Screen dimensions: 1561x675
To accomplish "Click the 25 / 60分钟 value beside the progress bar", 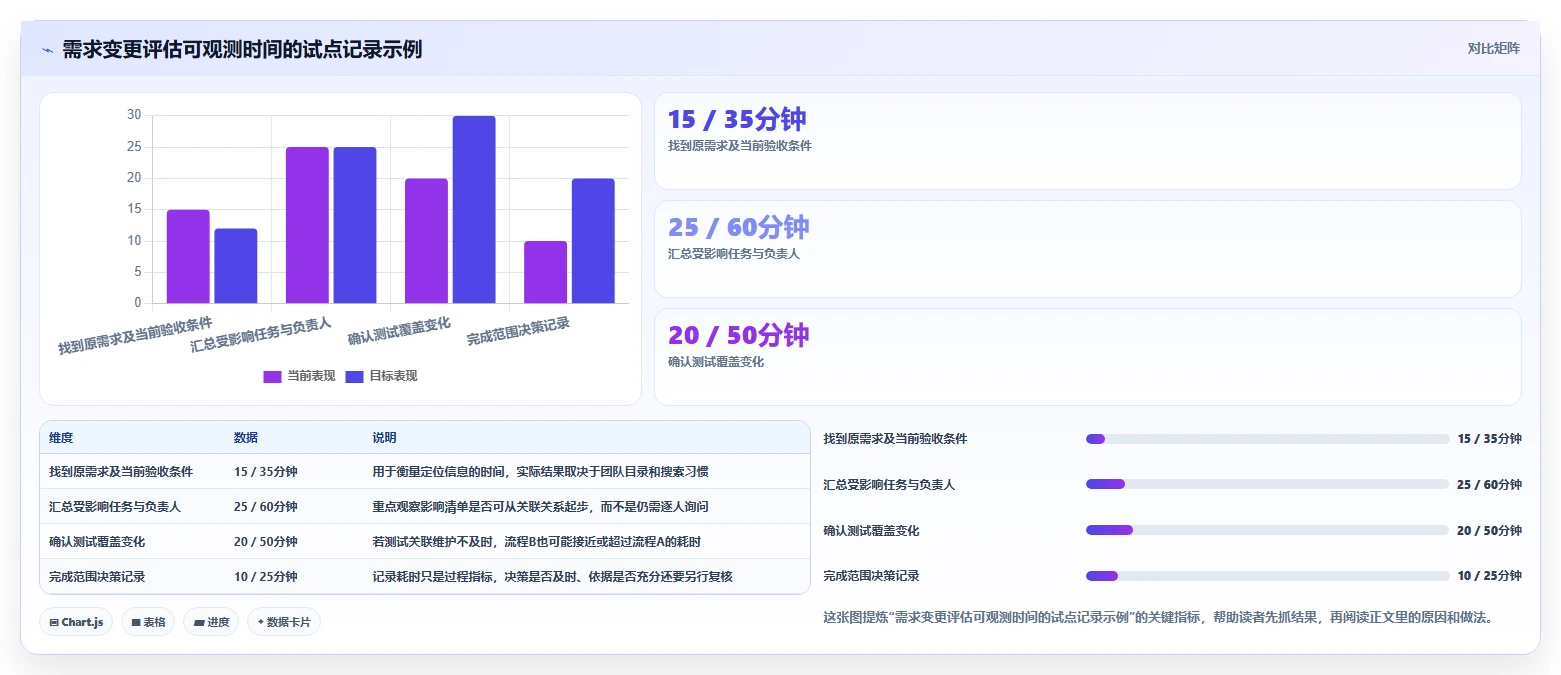I will (x=1489, y=485).
